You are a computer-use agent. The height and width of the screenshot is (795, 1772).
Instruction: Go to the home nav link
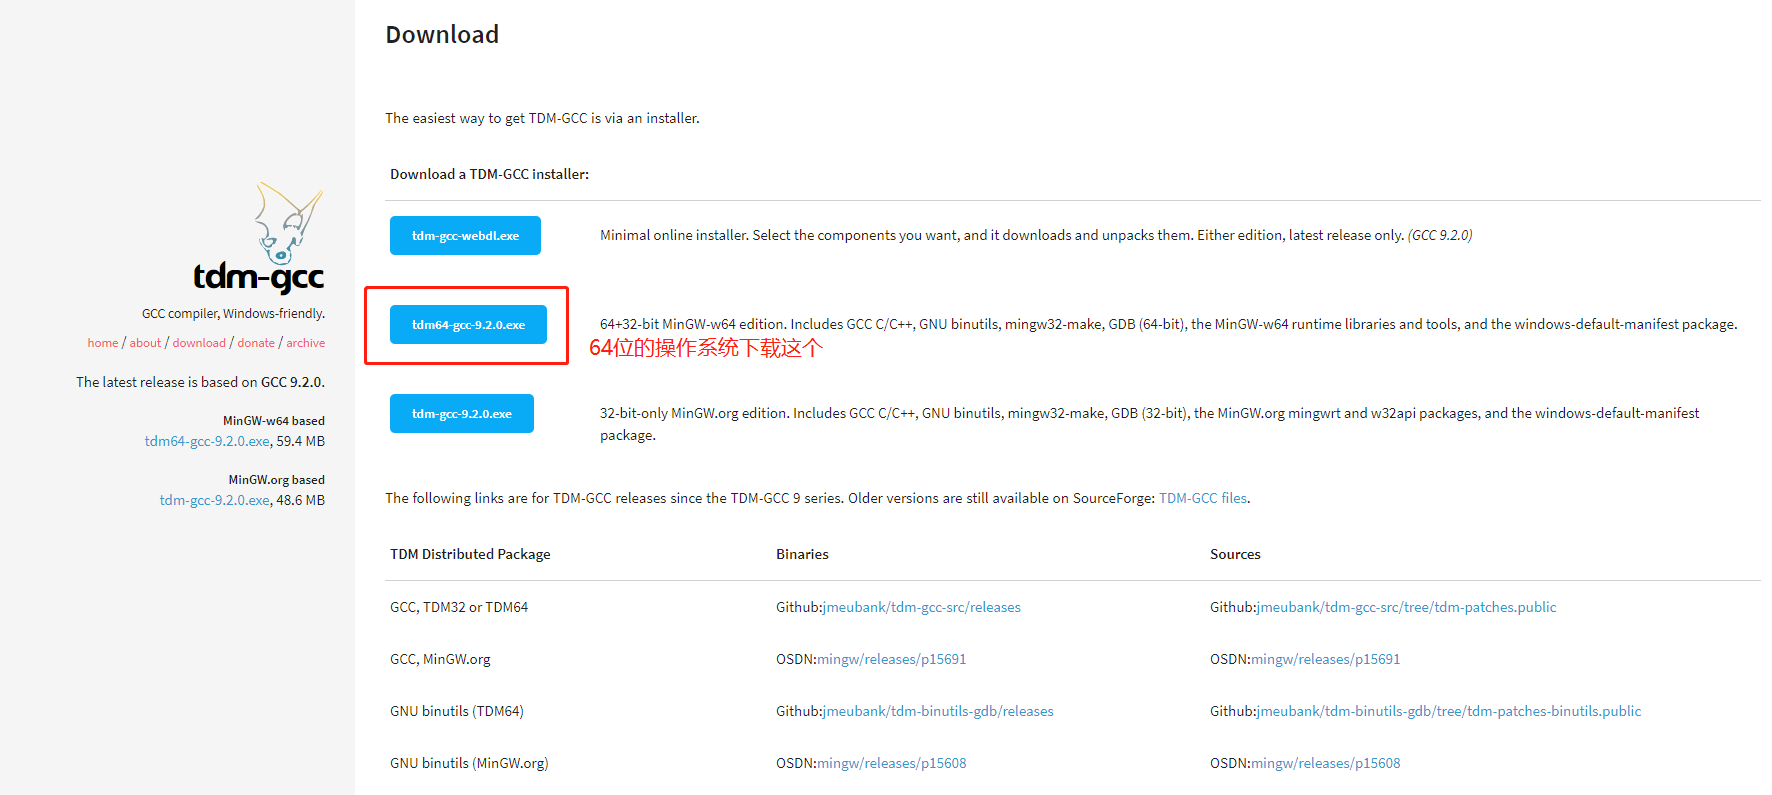click(103, 343)
